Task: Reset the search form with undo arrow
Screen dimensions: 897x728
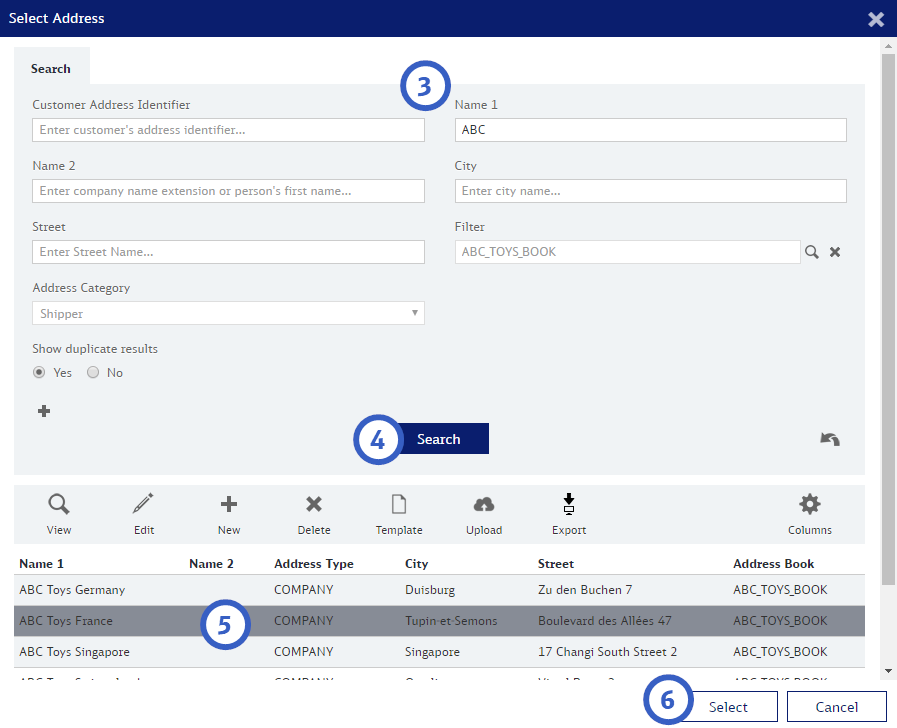Action: (830, 439)
